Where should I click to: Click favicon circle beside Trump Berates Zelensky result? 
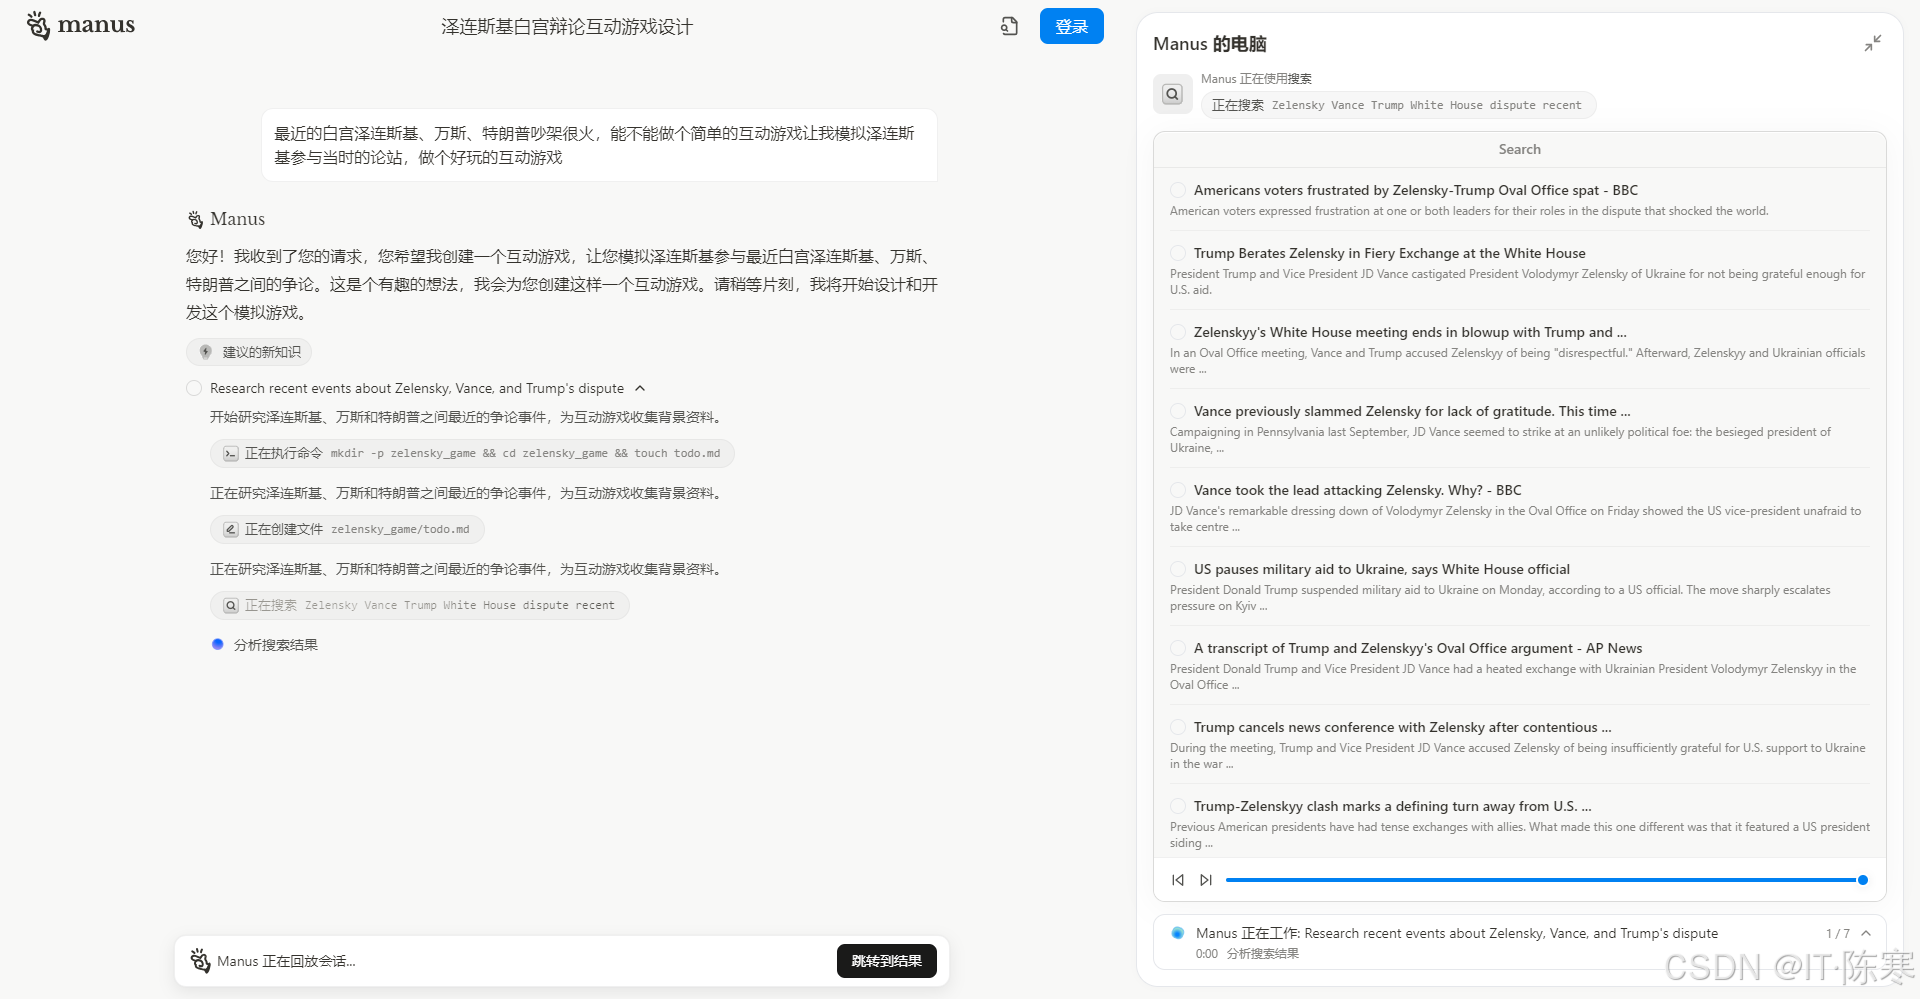pos(1178,253)
